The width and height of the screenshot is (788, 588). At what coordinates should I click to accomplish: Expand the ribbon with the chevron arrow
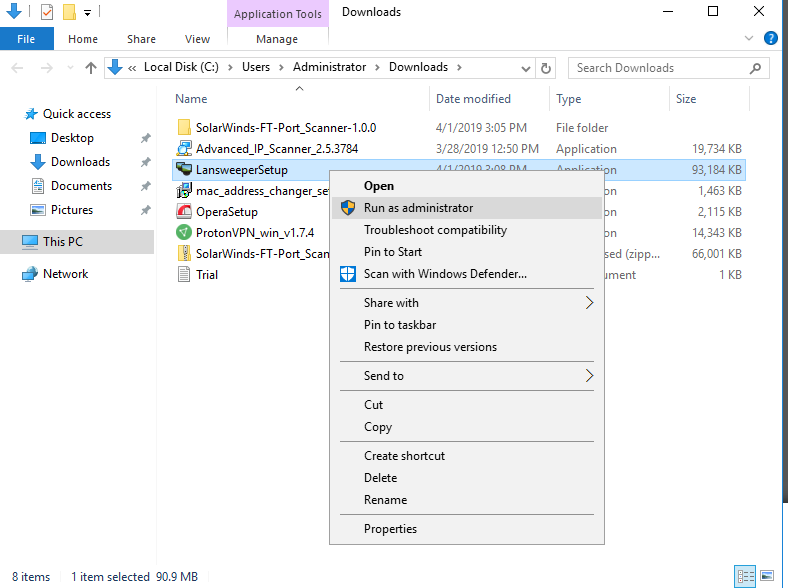749,38
